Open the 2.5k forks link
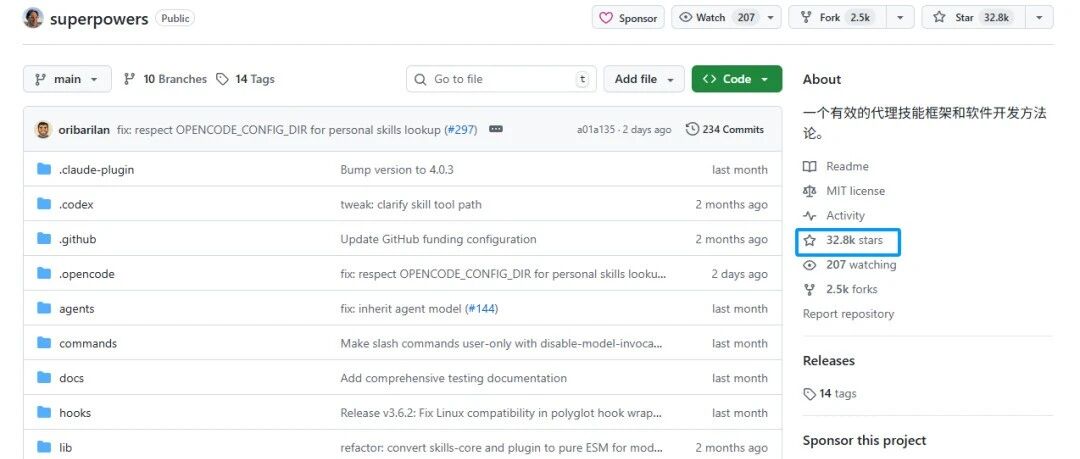This screenshot has width=1080, height=459. click(x=852, y=289)
